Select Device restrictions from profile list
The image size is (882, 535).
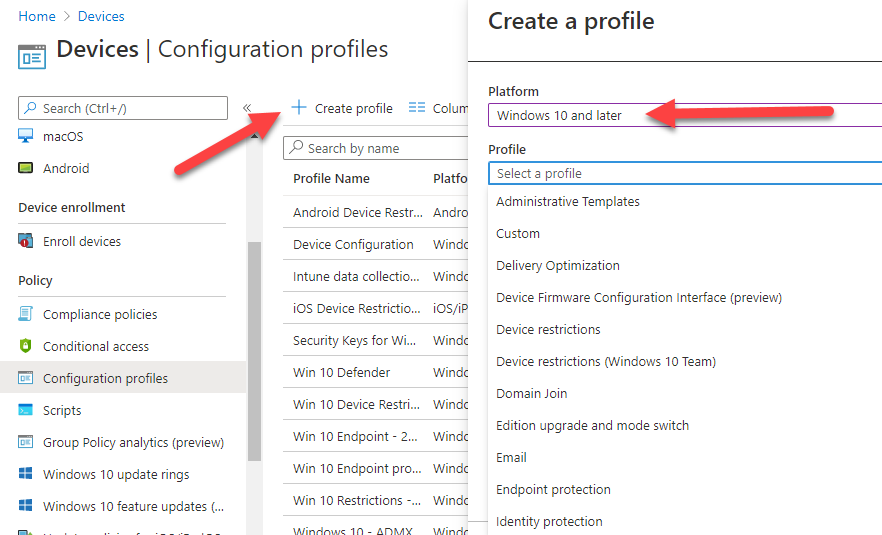pyautogui.click(x=548, y=329)
